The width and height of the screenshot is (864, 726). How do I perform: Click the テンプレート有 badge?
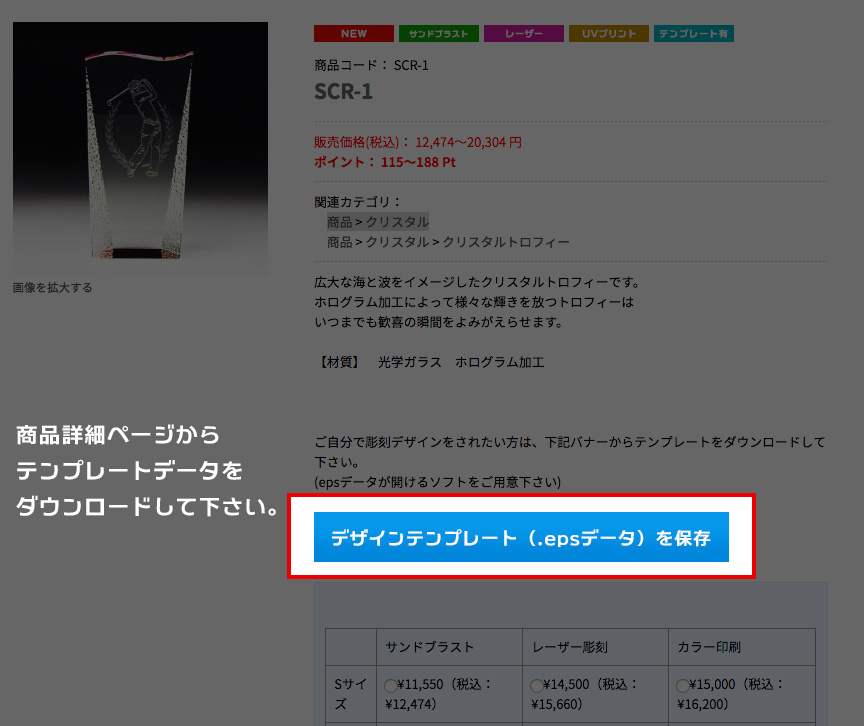[x=694, y=34]
